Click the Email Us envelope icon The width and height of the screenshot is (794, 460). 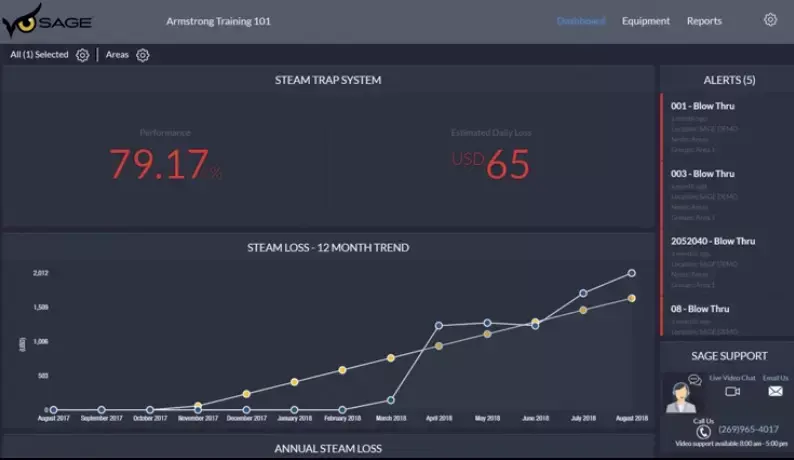(775, 392)
